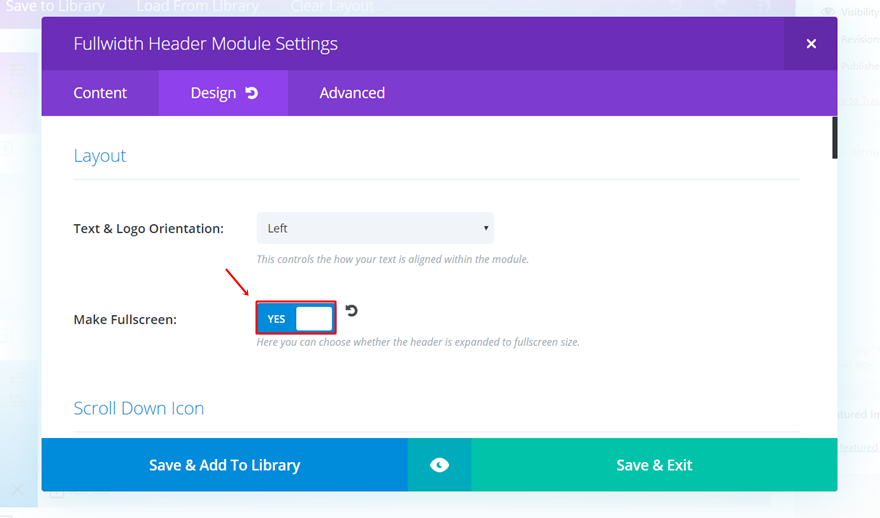Viewport: 880px width, 518px height.
Task: Click Save to Library in the background
Action: pyautogui.click(x=56, y=7)
